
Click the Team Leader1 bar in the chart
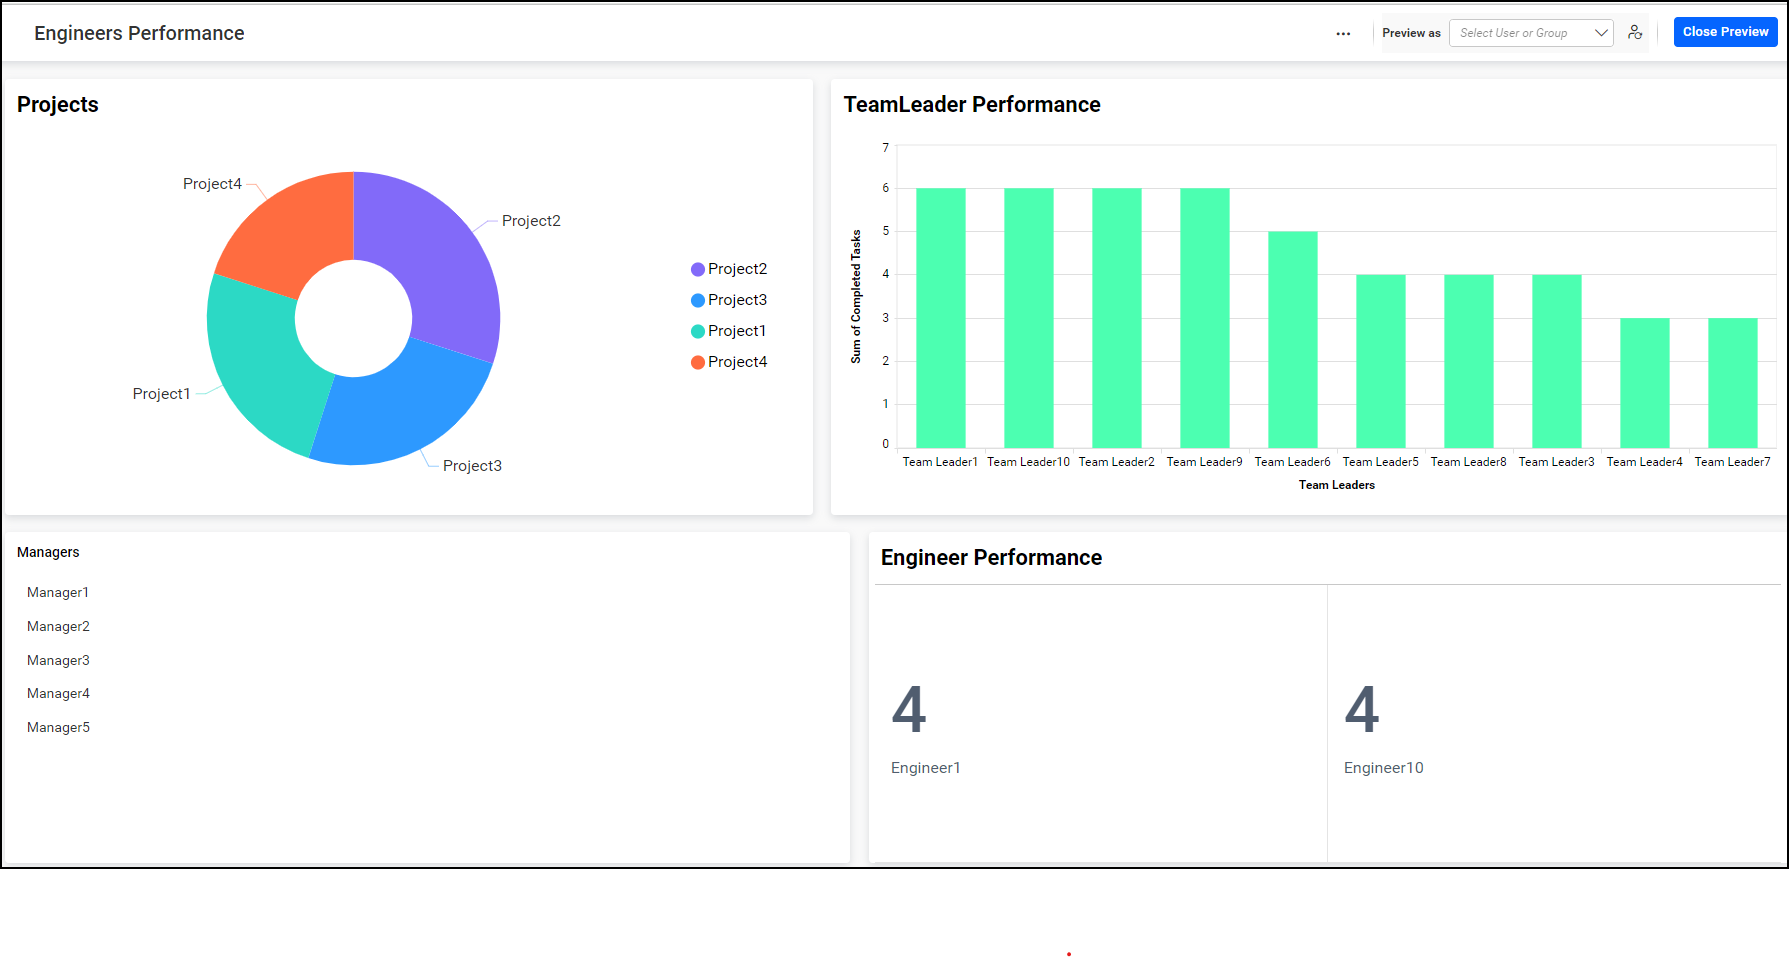tap(939, 315)
